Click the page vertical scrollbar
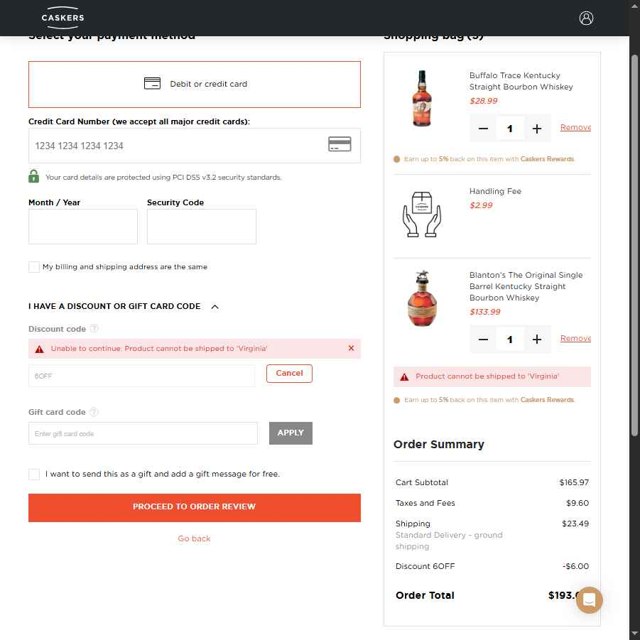The height and width of the screenshot is (640, 640). [634, 245]
